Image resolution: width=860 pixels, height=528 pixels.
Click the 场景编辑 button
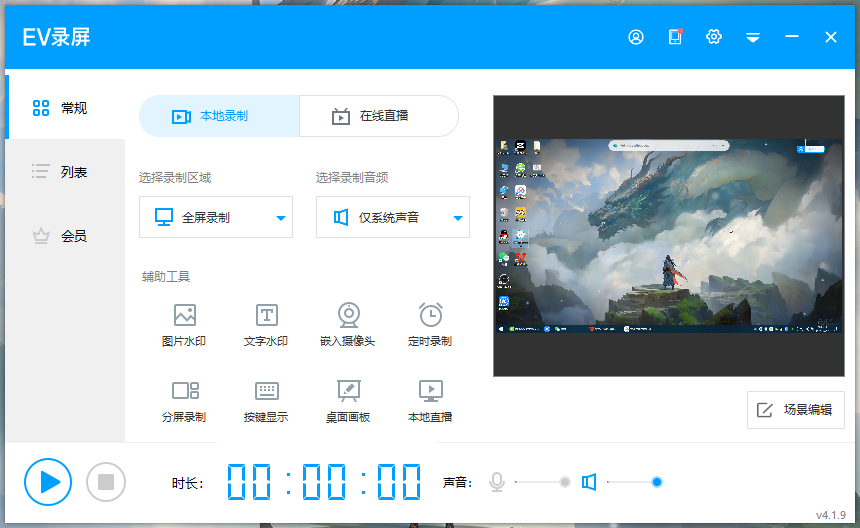[x=795, y=410]
